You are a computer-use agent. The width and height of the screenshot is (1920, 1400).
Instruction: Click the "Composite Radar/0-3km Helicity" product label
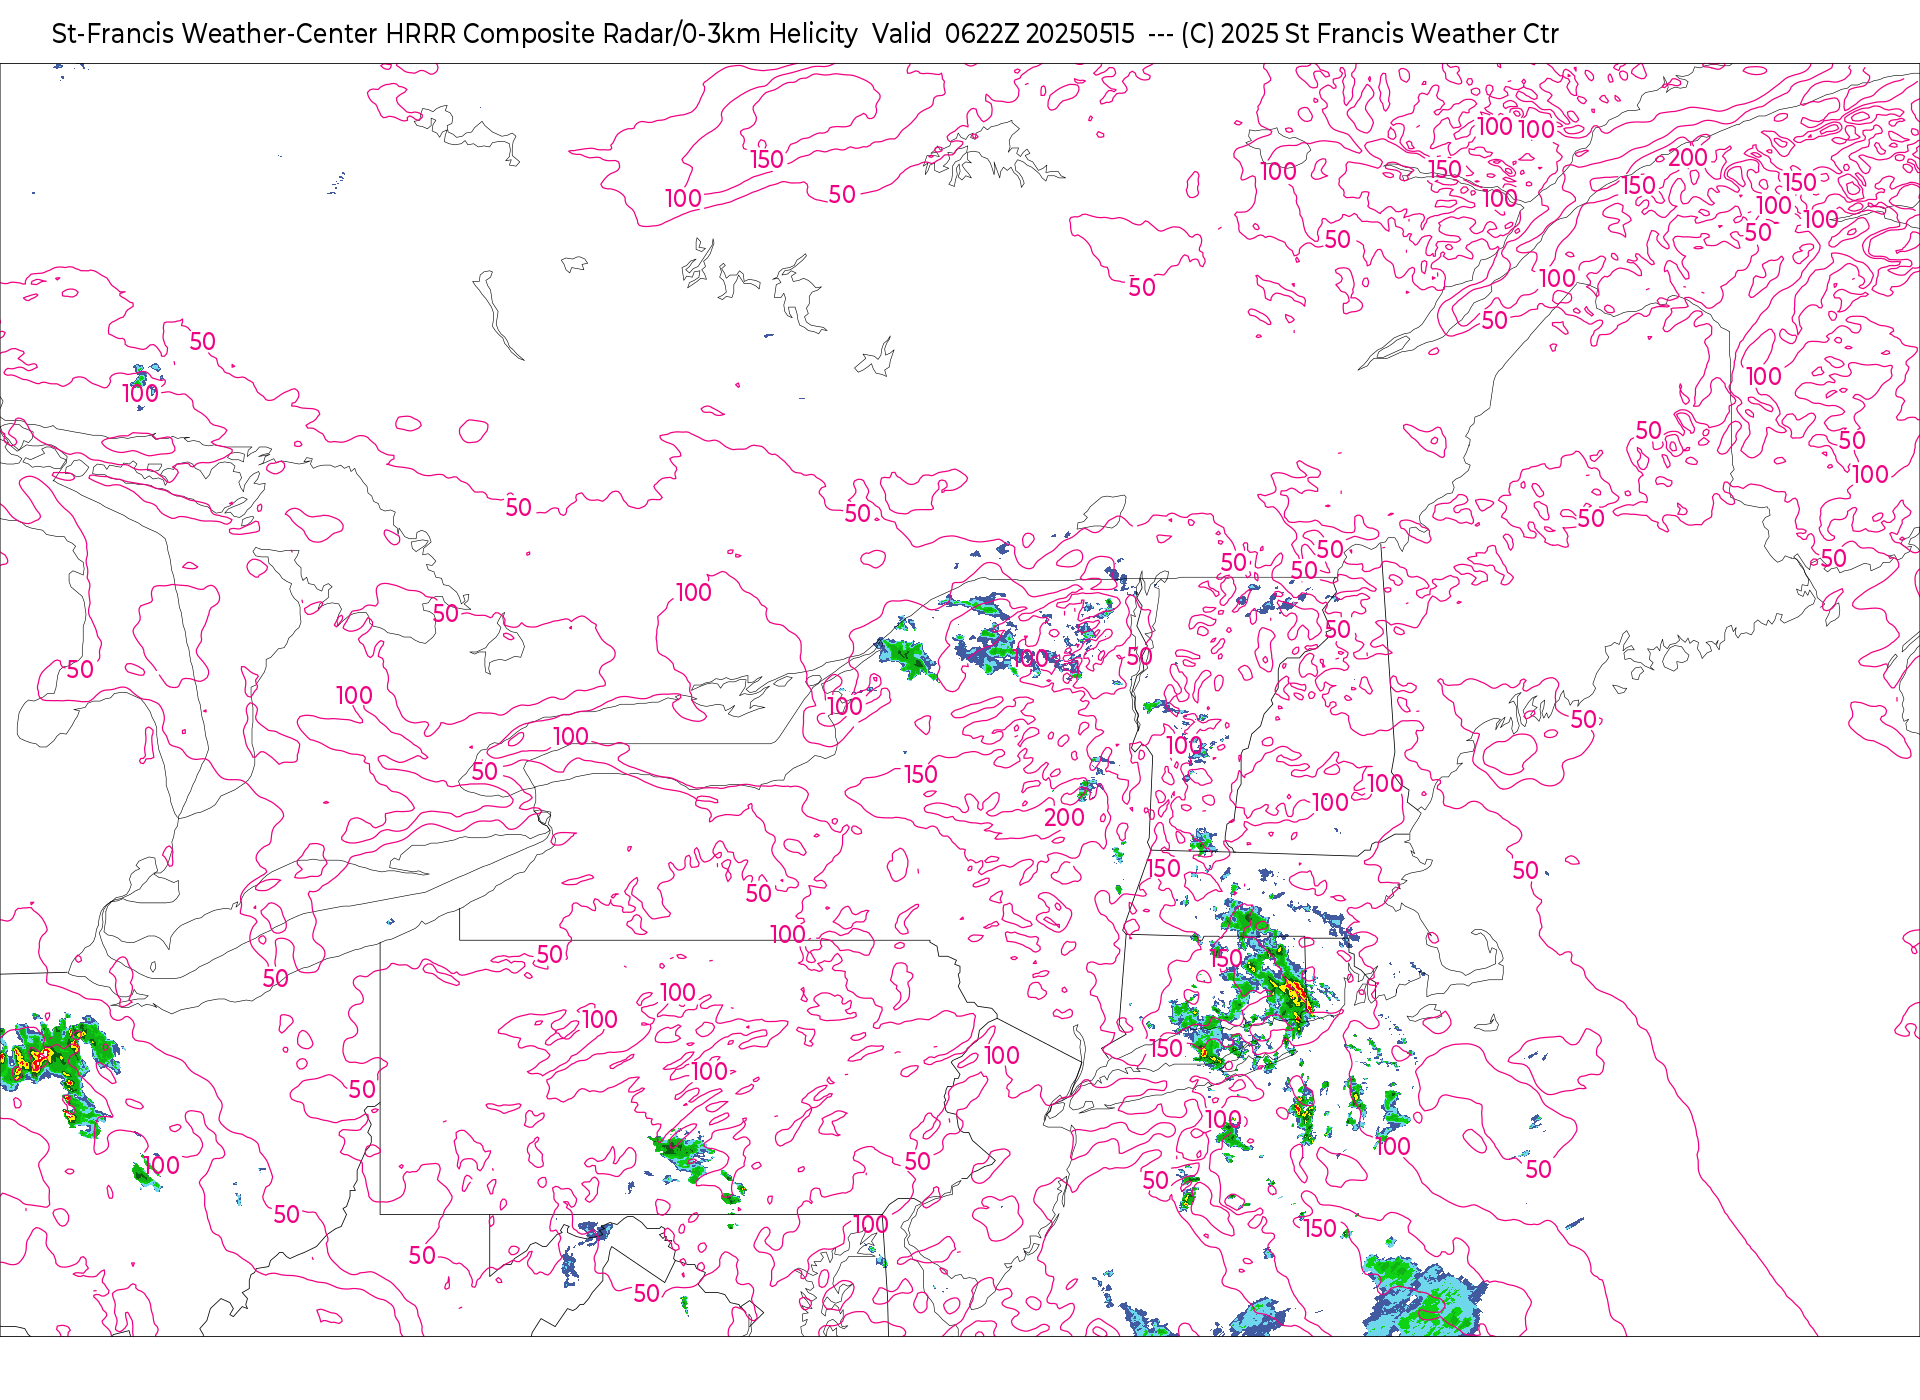(x=660, y=34)
